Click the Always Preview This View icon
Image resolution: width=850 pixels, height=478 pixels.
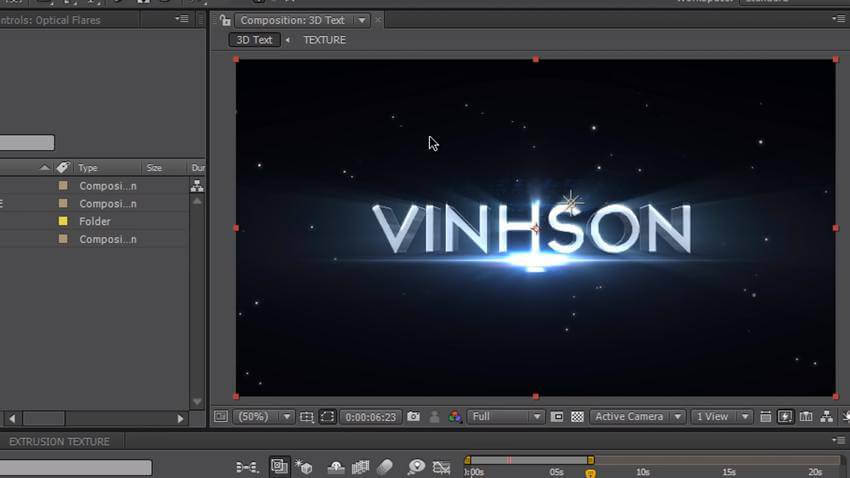(221, 416)
